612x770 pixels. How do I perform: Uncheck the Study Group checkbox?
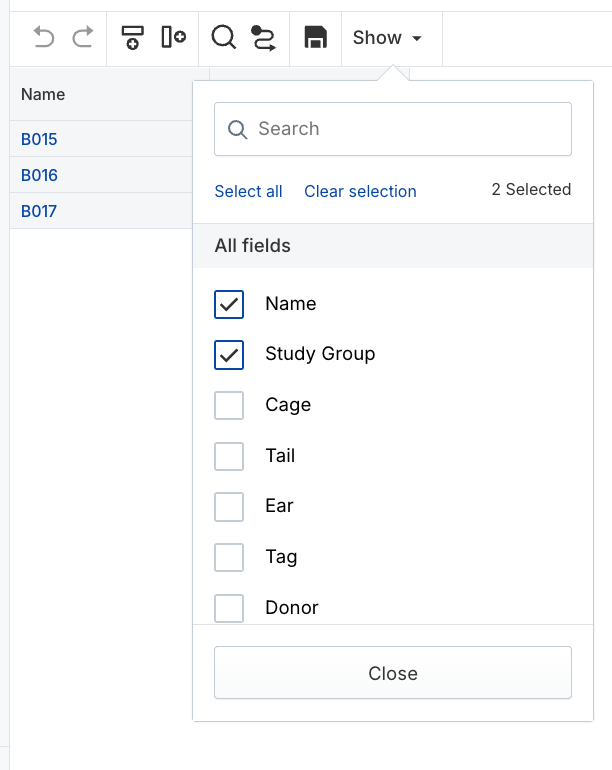click(x=229, y=355)
